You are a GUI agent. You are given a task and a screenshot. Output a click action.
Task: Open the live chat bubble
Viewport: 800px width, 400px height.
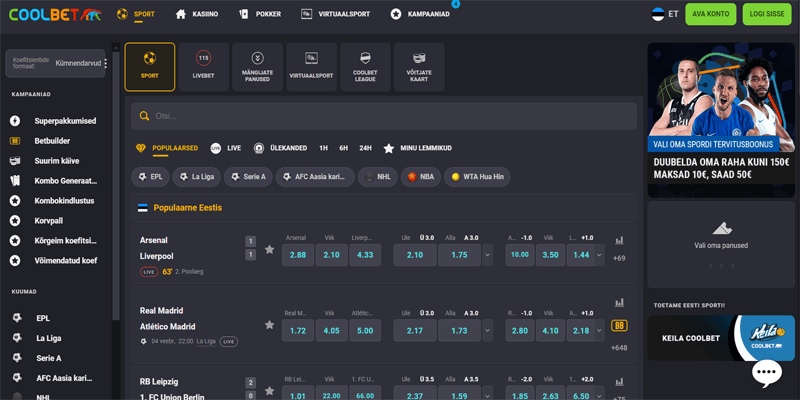click(x=767, y=373)
